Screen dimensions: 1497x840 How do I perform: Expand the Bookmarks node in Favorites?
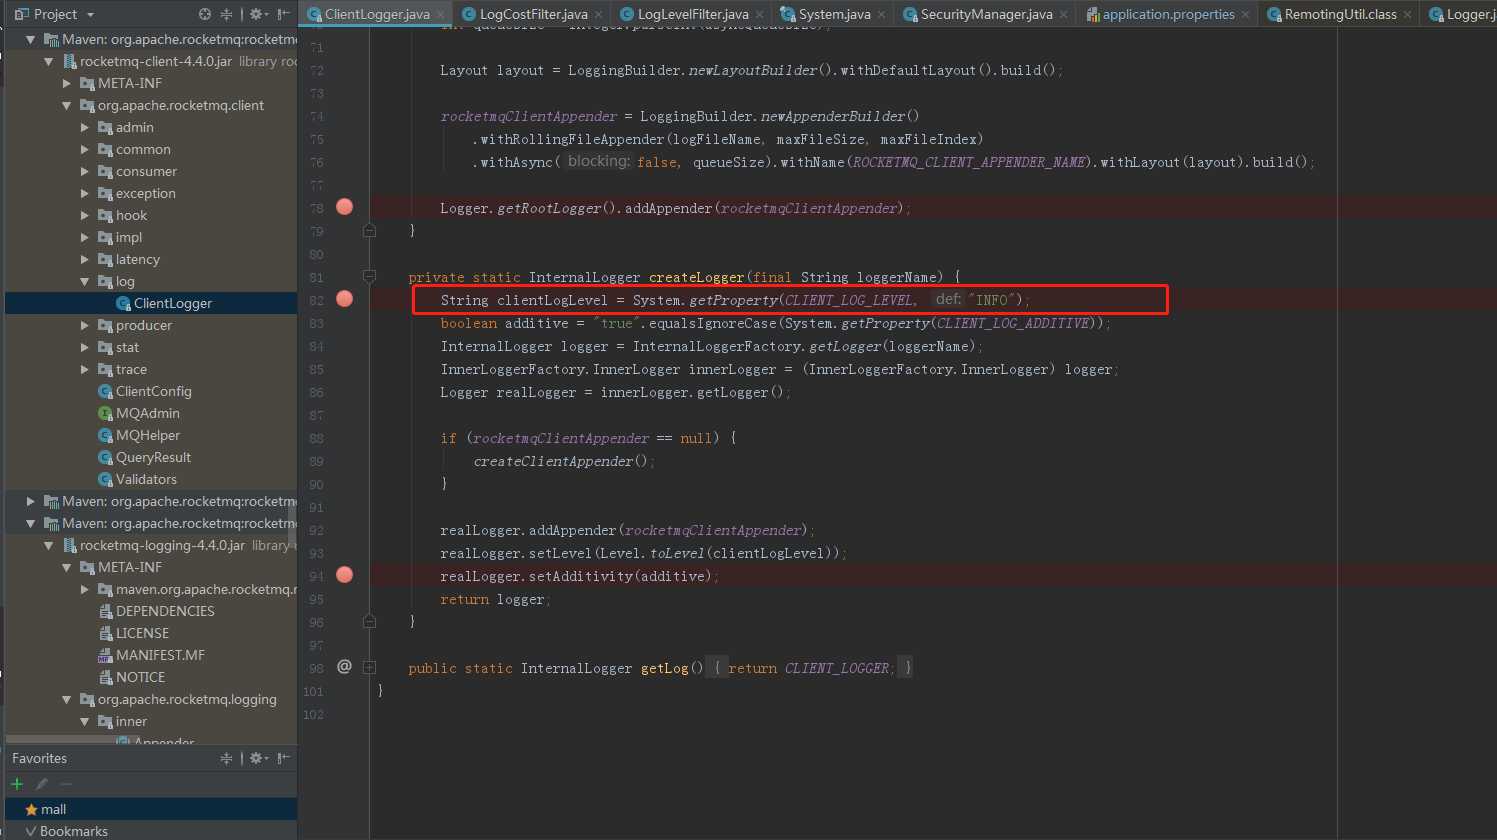tap(31, 831)
